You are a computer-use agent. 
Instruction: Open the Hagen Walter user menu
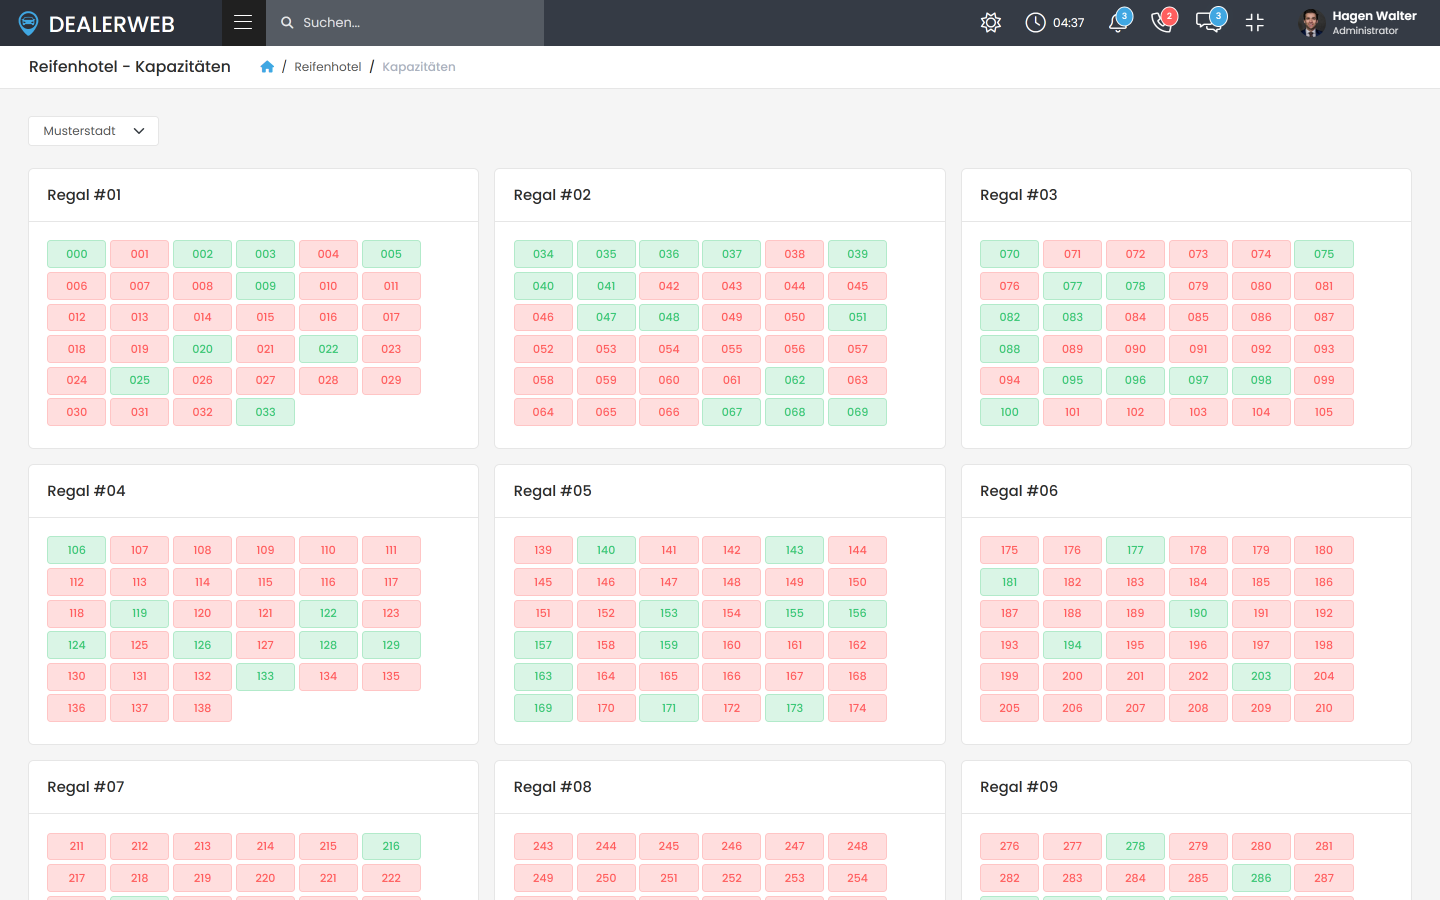(1358, 23)
